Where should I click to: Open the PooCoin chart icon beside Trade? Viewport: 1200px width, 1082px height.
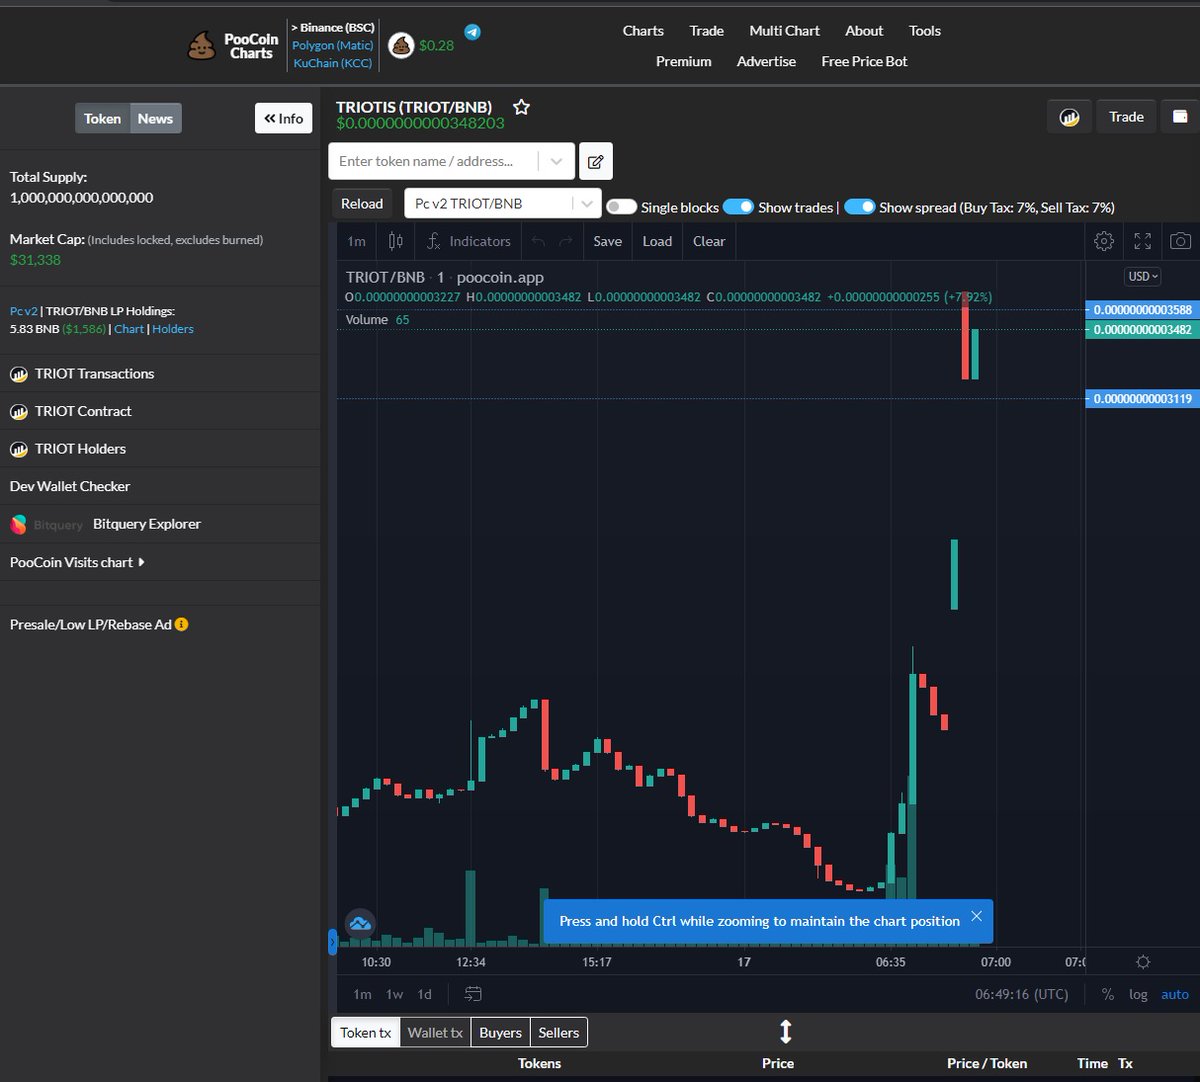click(x=1070, y=117)
